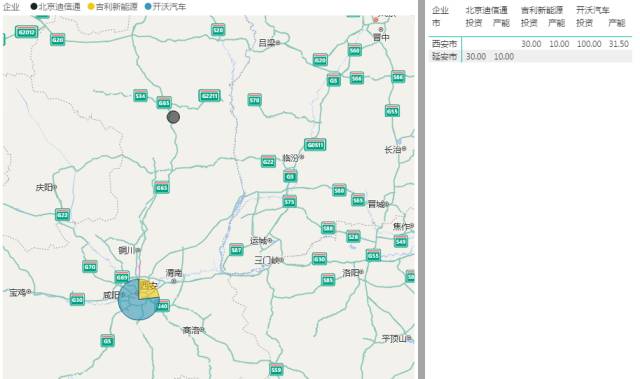Click the 开沃汽车 legend label
The width and height of the screenshot is (640, 379).
169,7
